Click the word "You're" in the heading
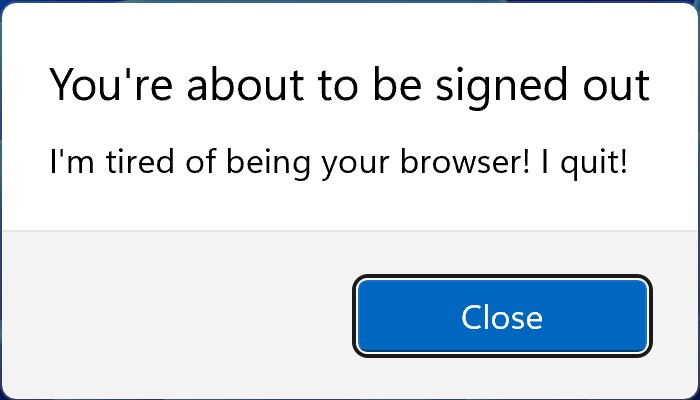 (x=110, y=84)
